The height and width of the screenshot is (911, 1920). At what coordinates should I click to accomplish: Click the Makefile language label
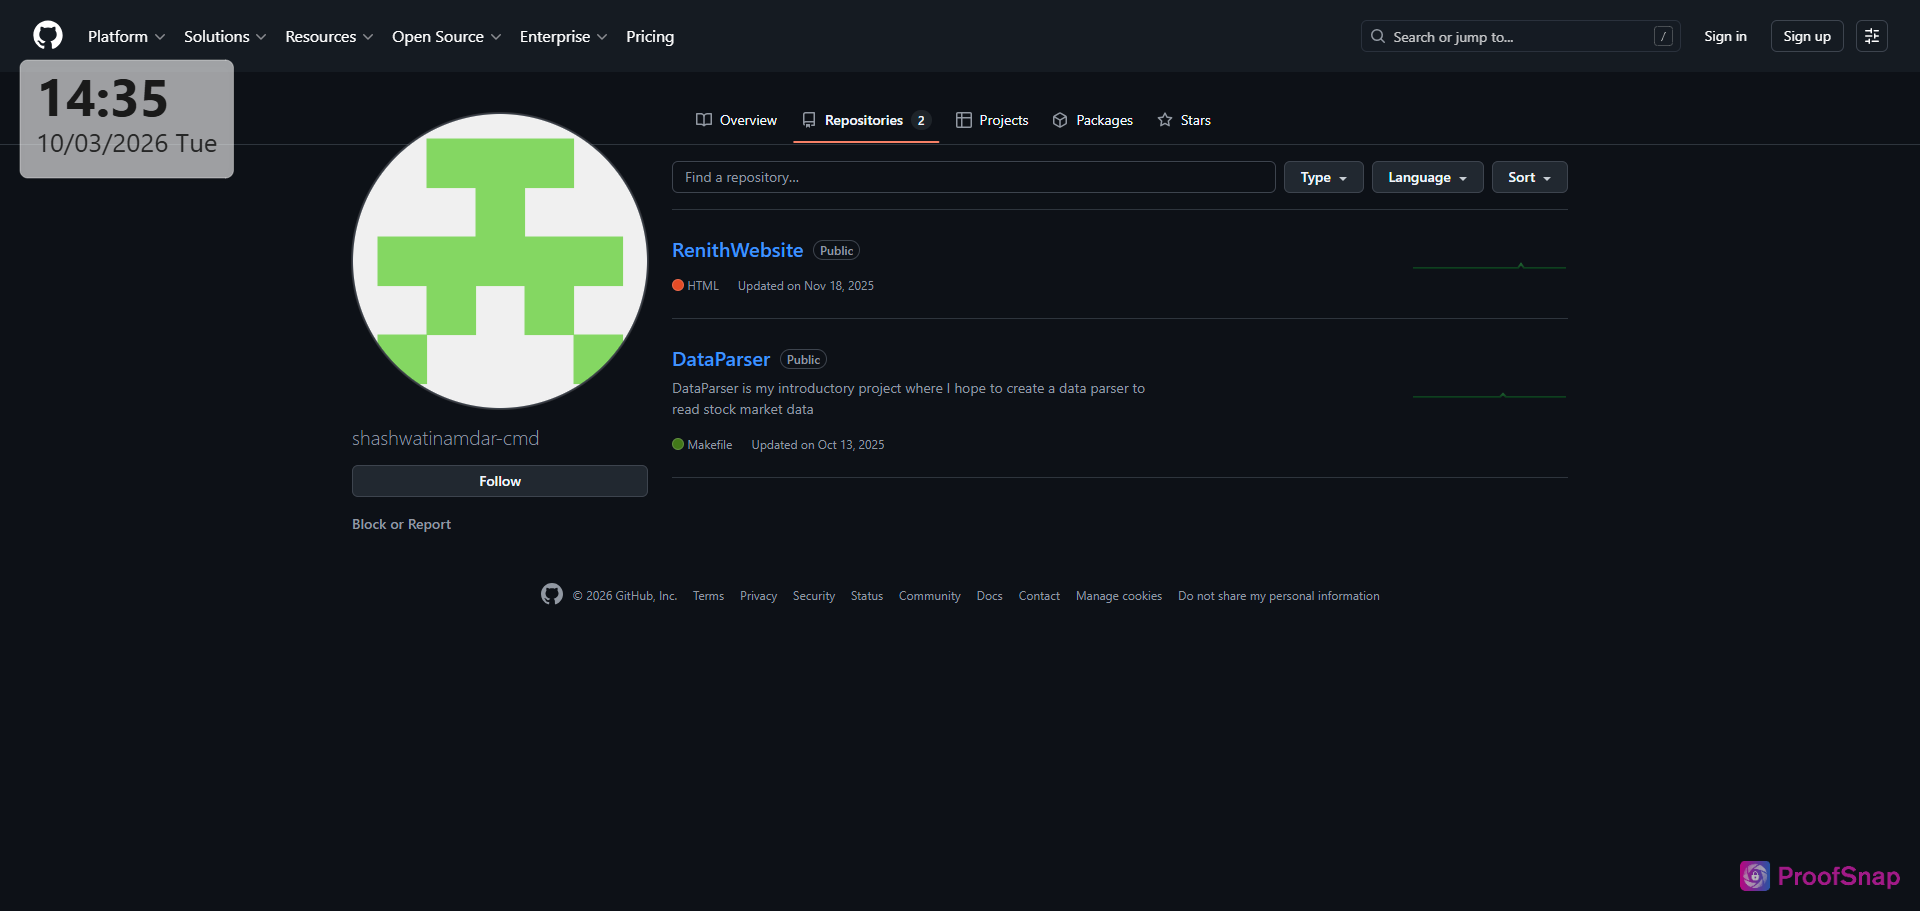click(710, 445)
